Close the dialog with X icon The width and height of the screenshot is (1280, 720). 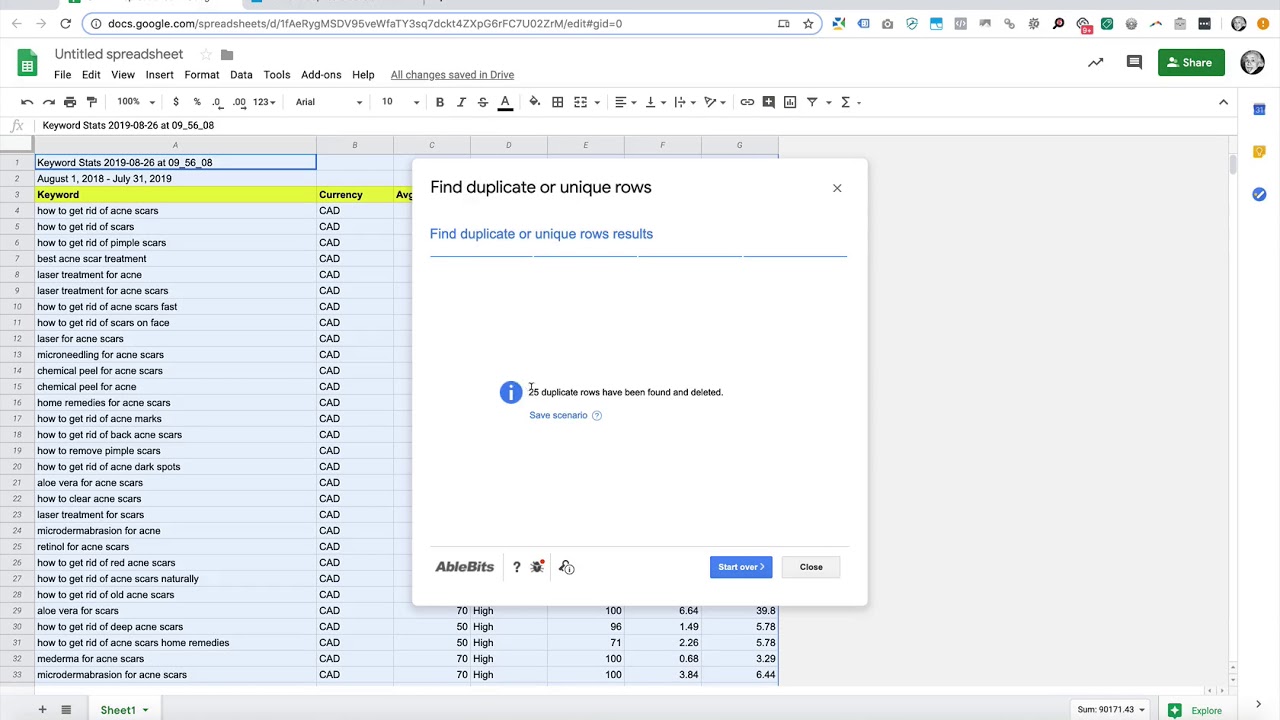[x=837, y=188]
